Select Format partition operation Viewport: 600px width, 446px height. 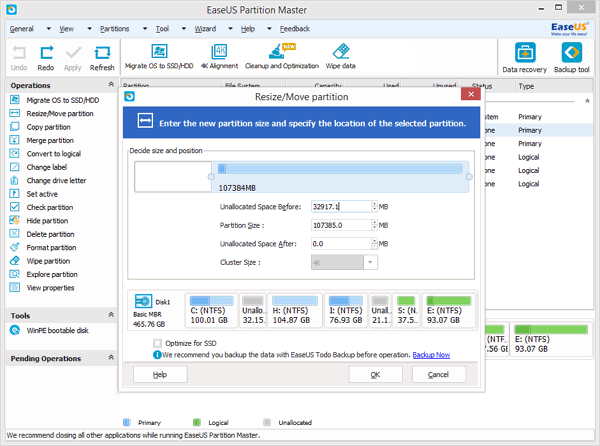43,247
